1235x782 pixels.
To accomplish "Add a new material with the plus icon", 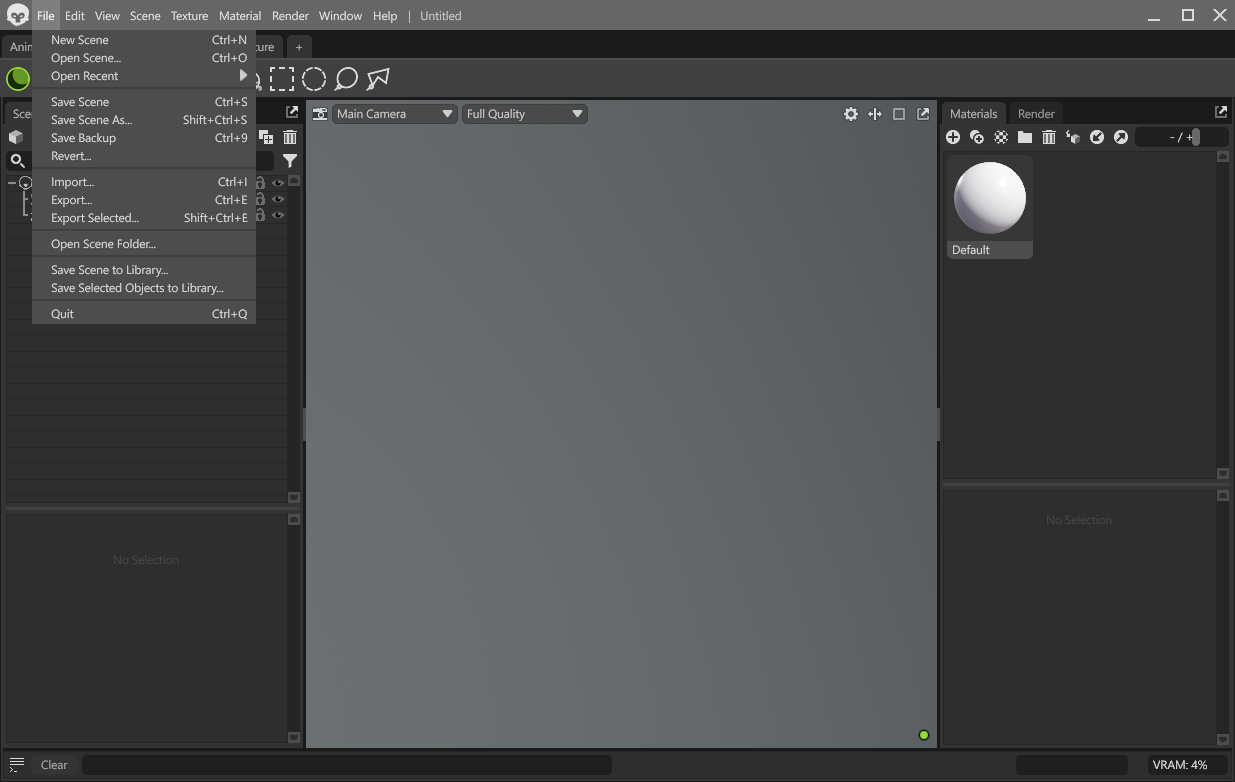I will pyautogui.click(x=953, y=137).
